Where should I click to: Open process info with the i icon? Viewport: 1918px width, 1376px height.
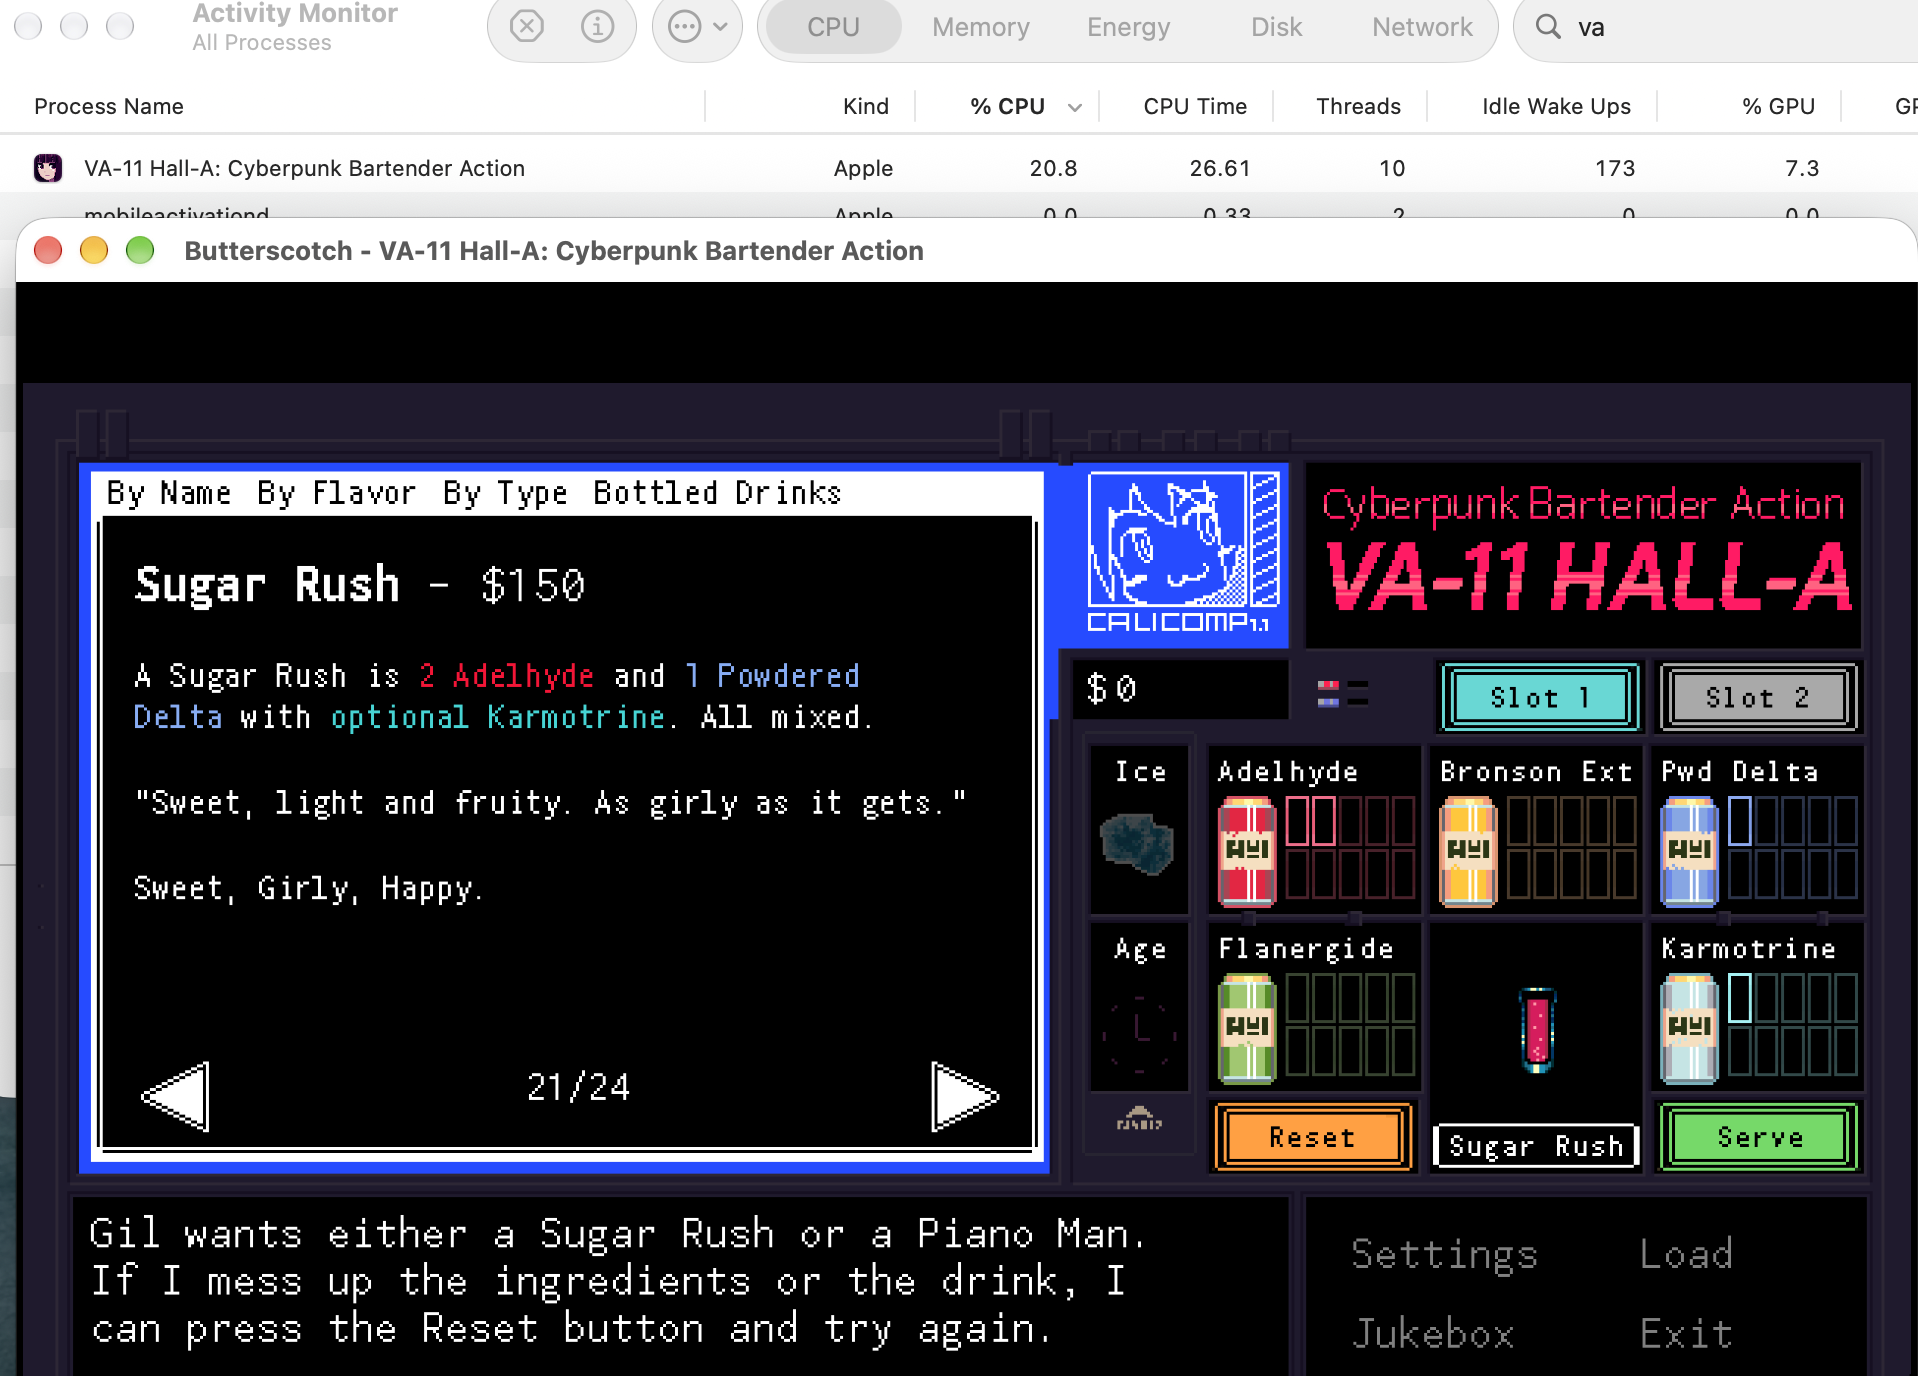(x=597, y=27)
